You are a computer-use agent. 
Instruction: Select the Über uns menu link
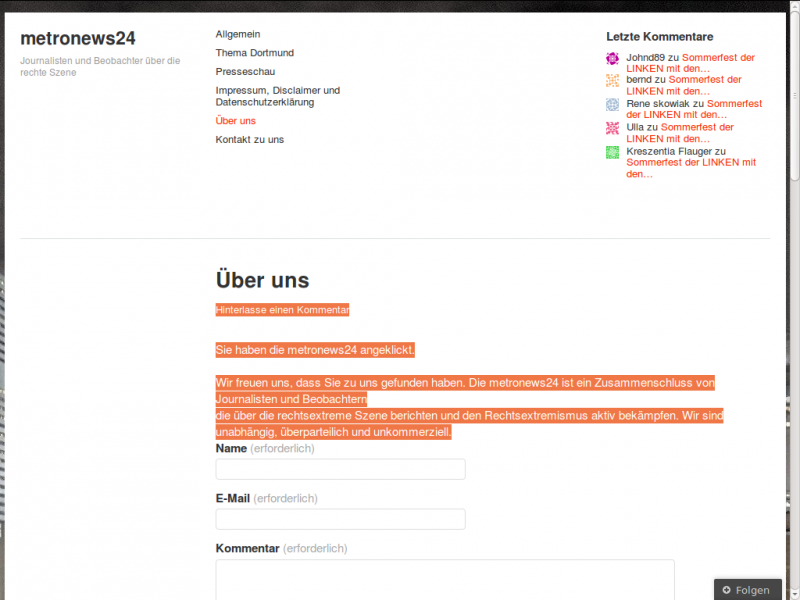click(235, 121)
